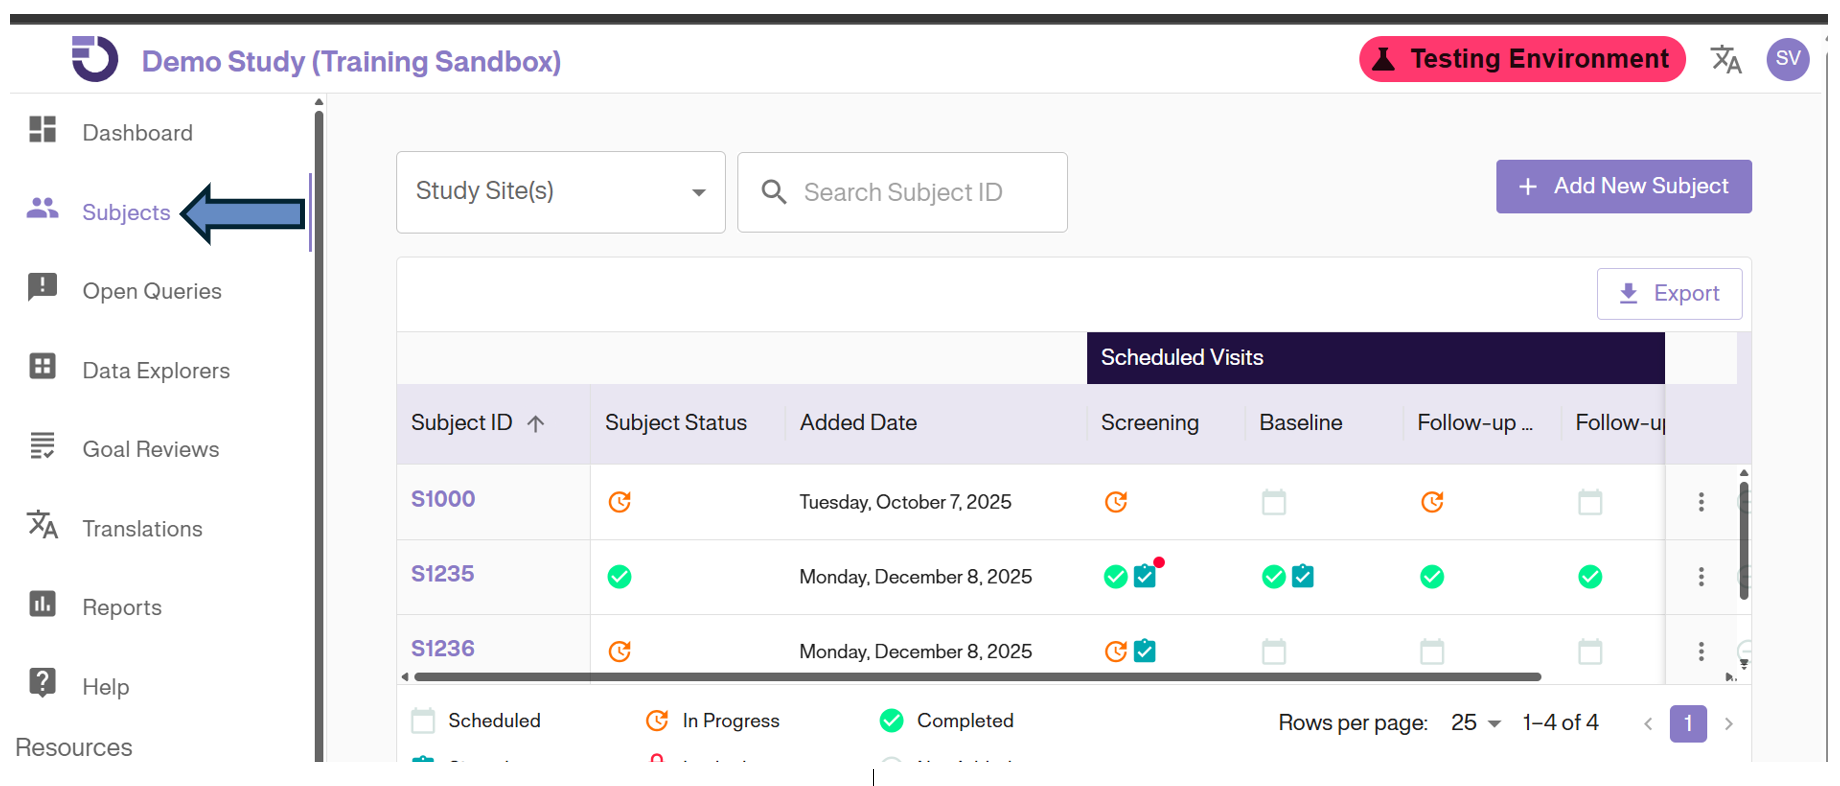Open the SV user avatar menu
The width and height of the screenshot is (1840, 786).
pyautogui.click(x=1787, y=59)
